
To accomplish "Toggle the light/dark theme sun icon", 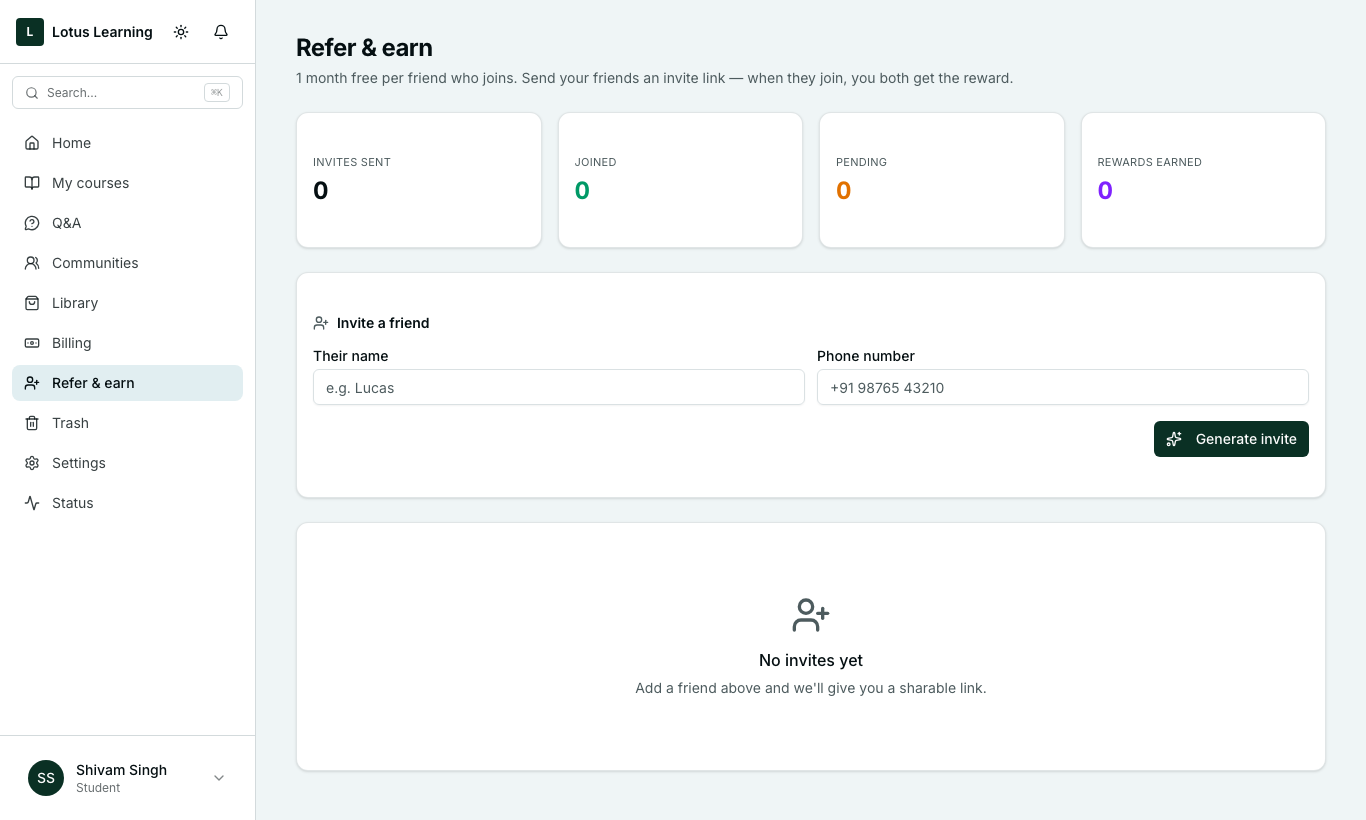I will (x=181, y=32).
